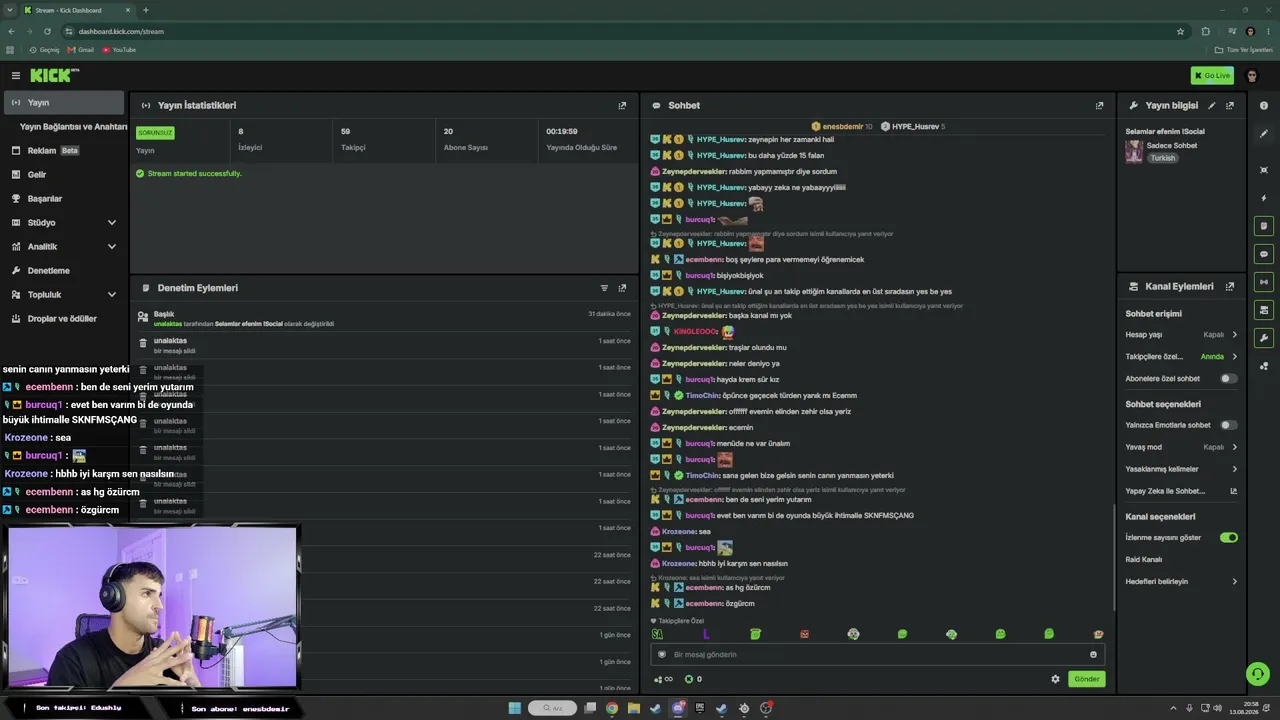This screenshot has width=1280, height=720.
Task: Click the Turkish language tag
Action: coord(1162,158)
